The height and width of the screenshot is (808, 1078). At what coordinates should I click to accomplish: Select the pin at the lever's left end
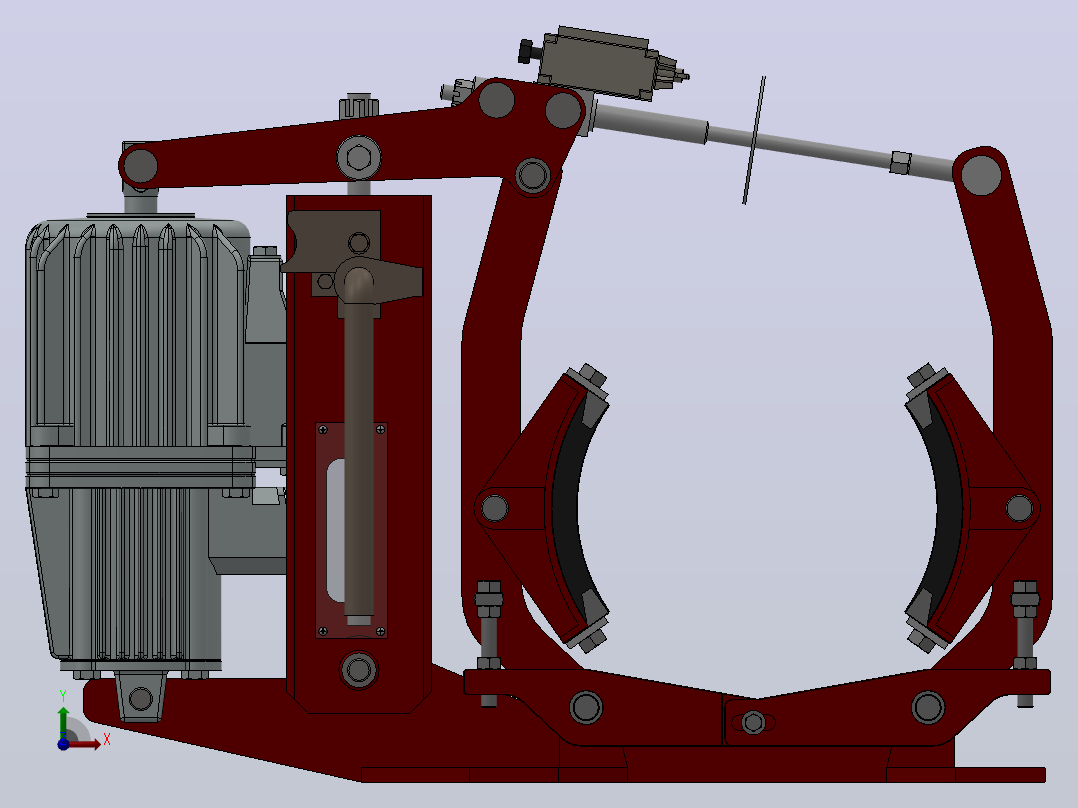pyautogui.click(x=140, y=166)
